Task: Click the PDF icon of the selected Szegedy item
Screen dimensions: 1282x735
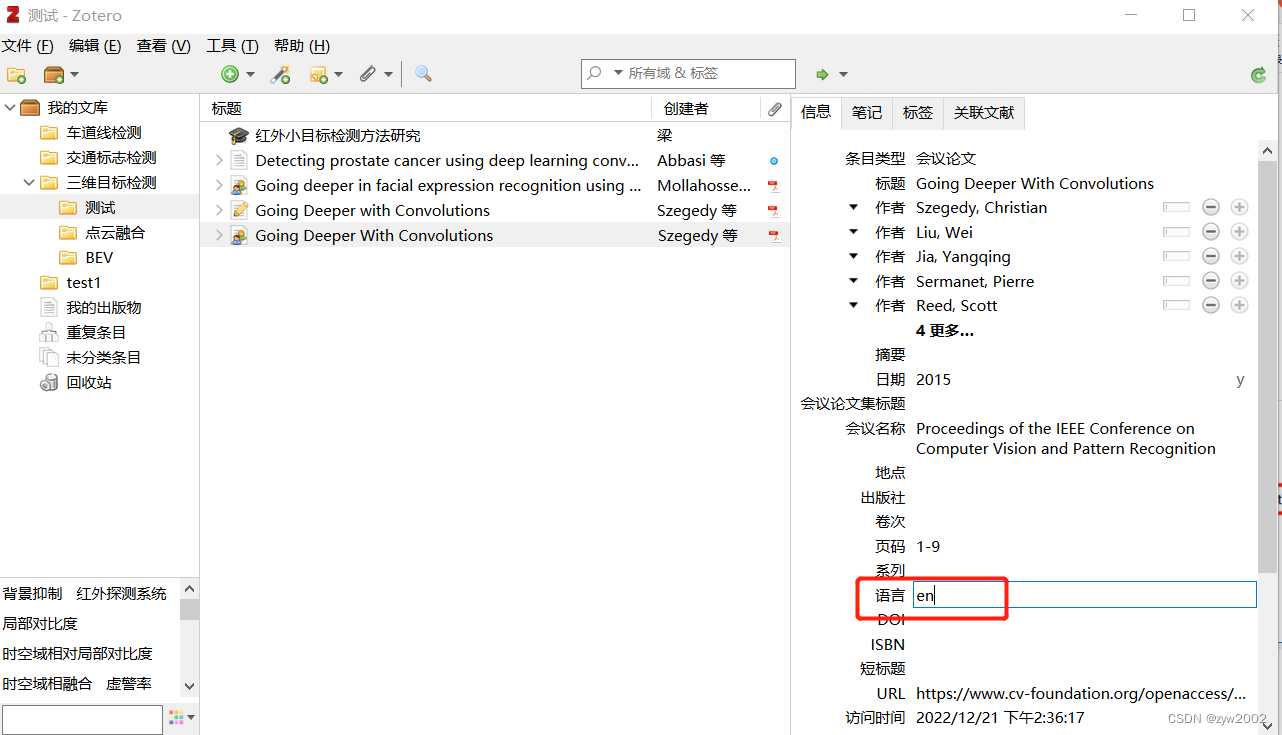Action: click(773, 236)
